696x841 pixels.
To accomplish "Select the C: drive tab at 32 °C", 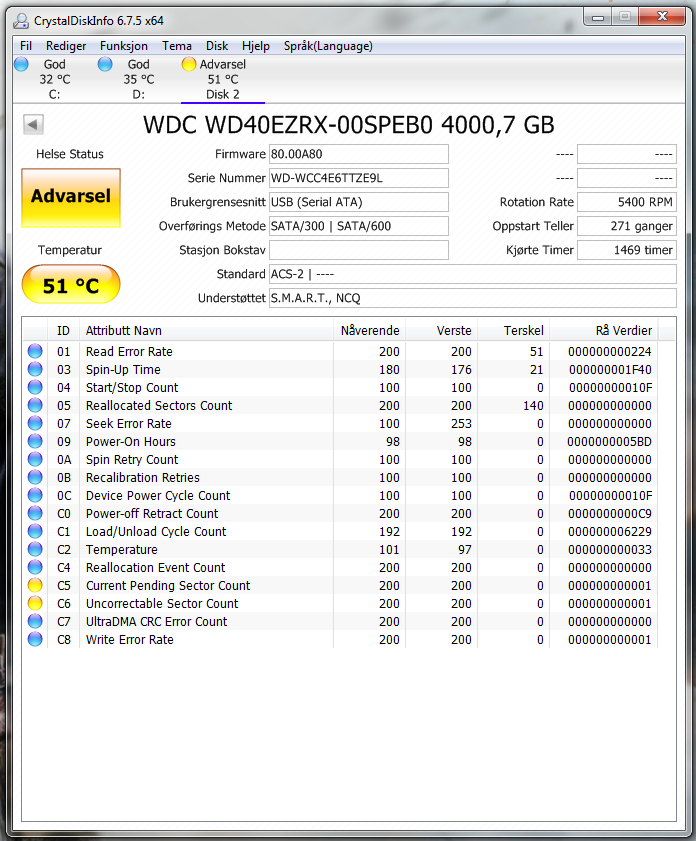I will point(55,79).
